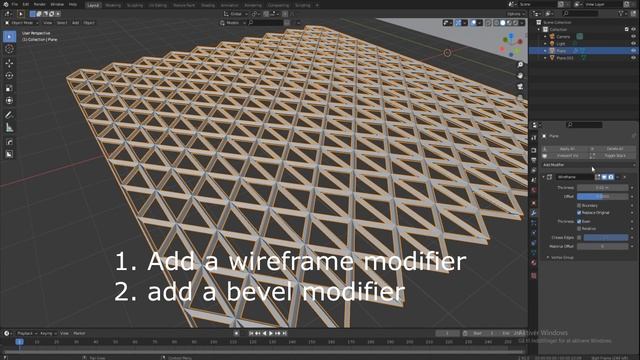Open the Render properties tab icon
This screenshot has height=360, width=640.
pos(533,150)
